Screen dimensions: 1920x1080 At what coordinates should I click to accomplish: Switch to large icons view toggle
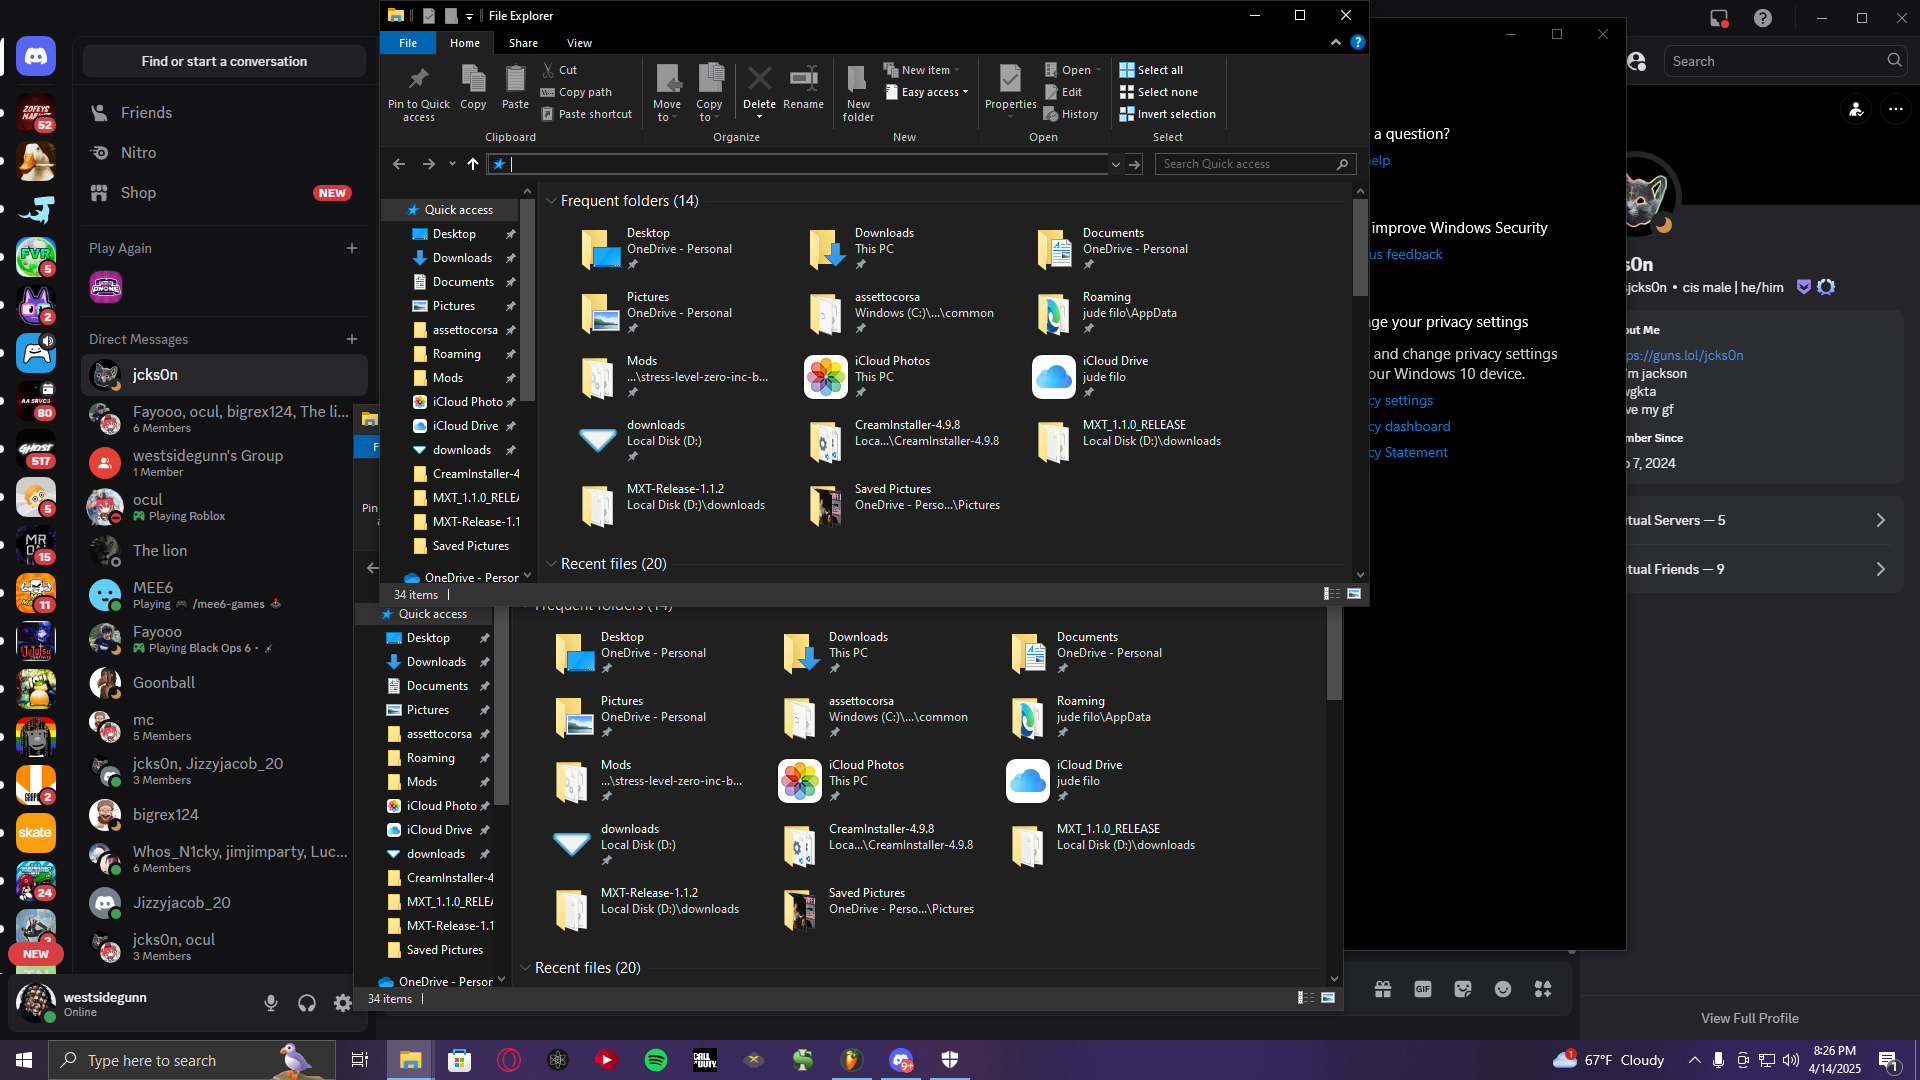(x=1354, y=594)
